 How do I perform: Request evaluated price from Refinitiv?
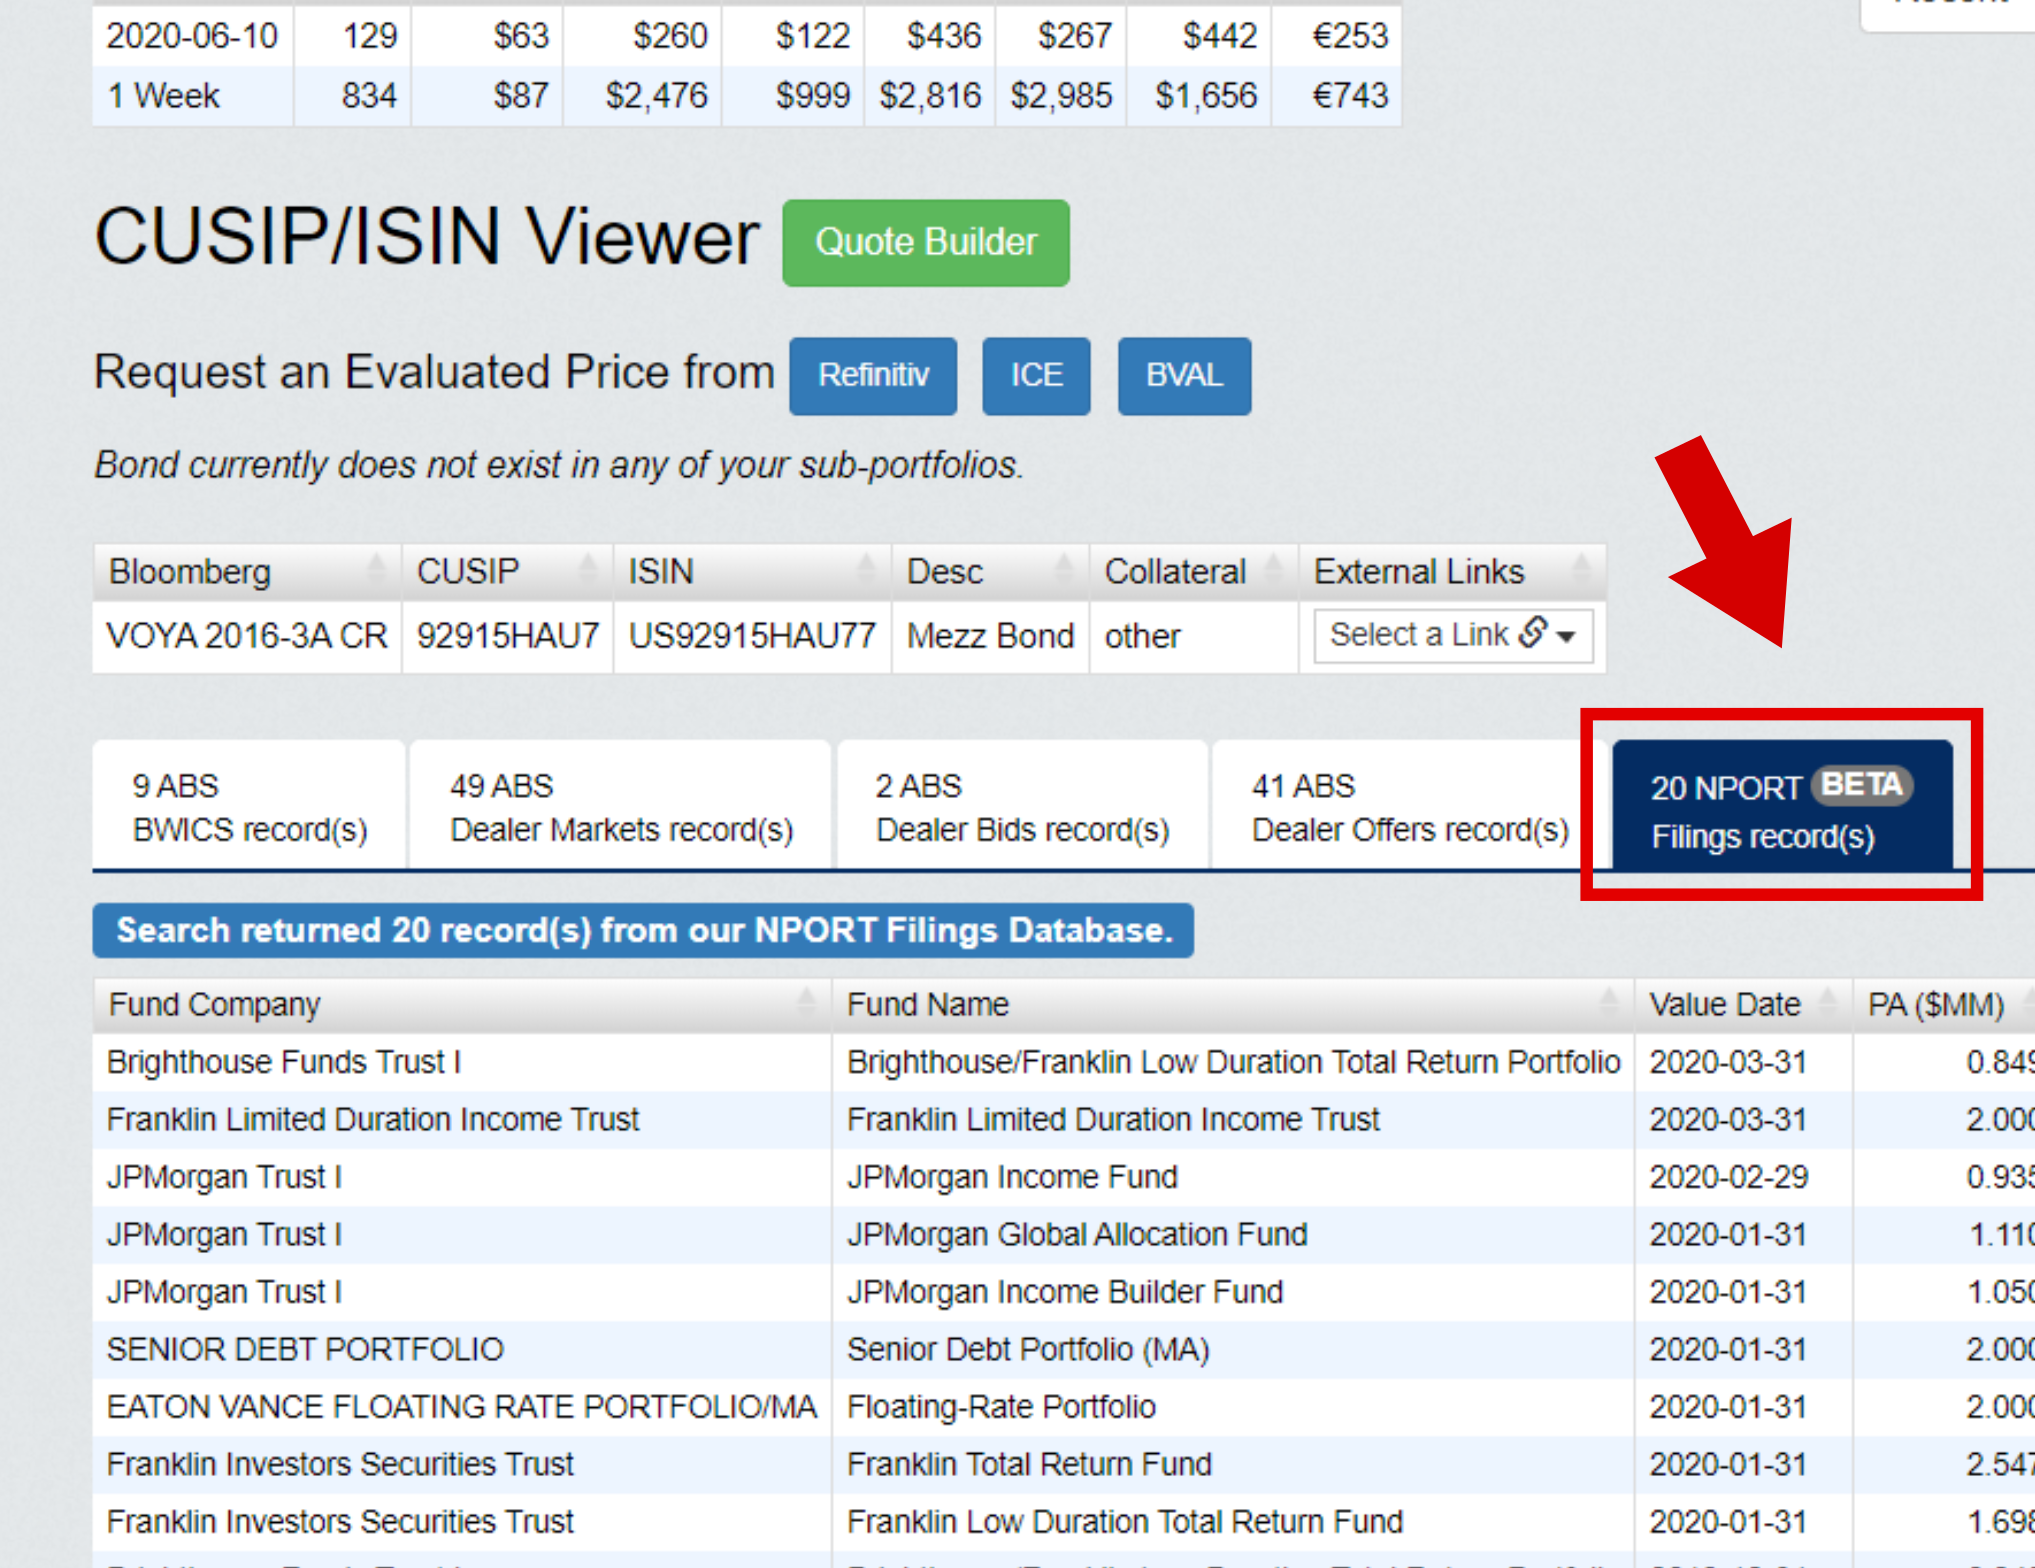(x=872, y=376)
